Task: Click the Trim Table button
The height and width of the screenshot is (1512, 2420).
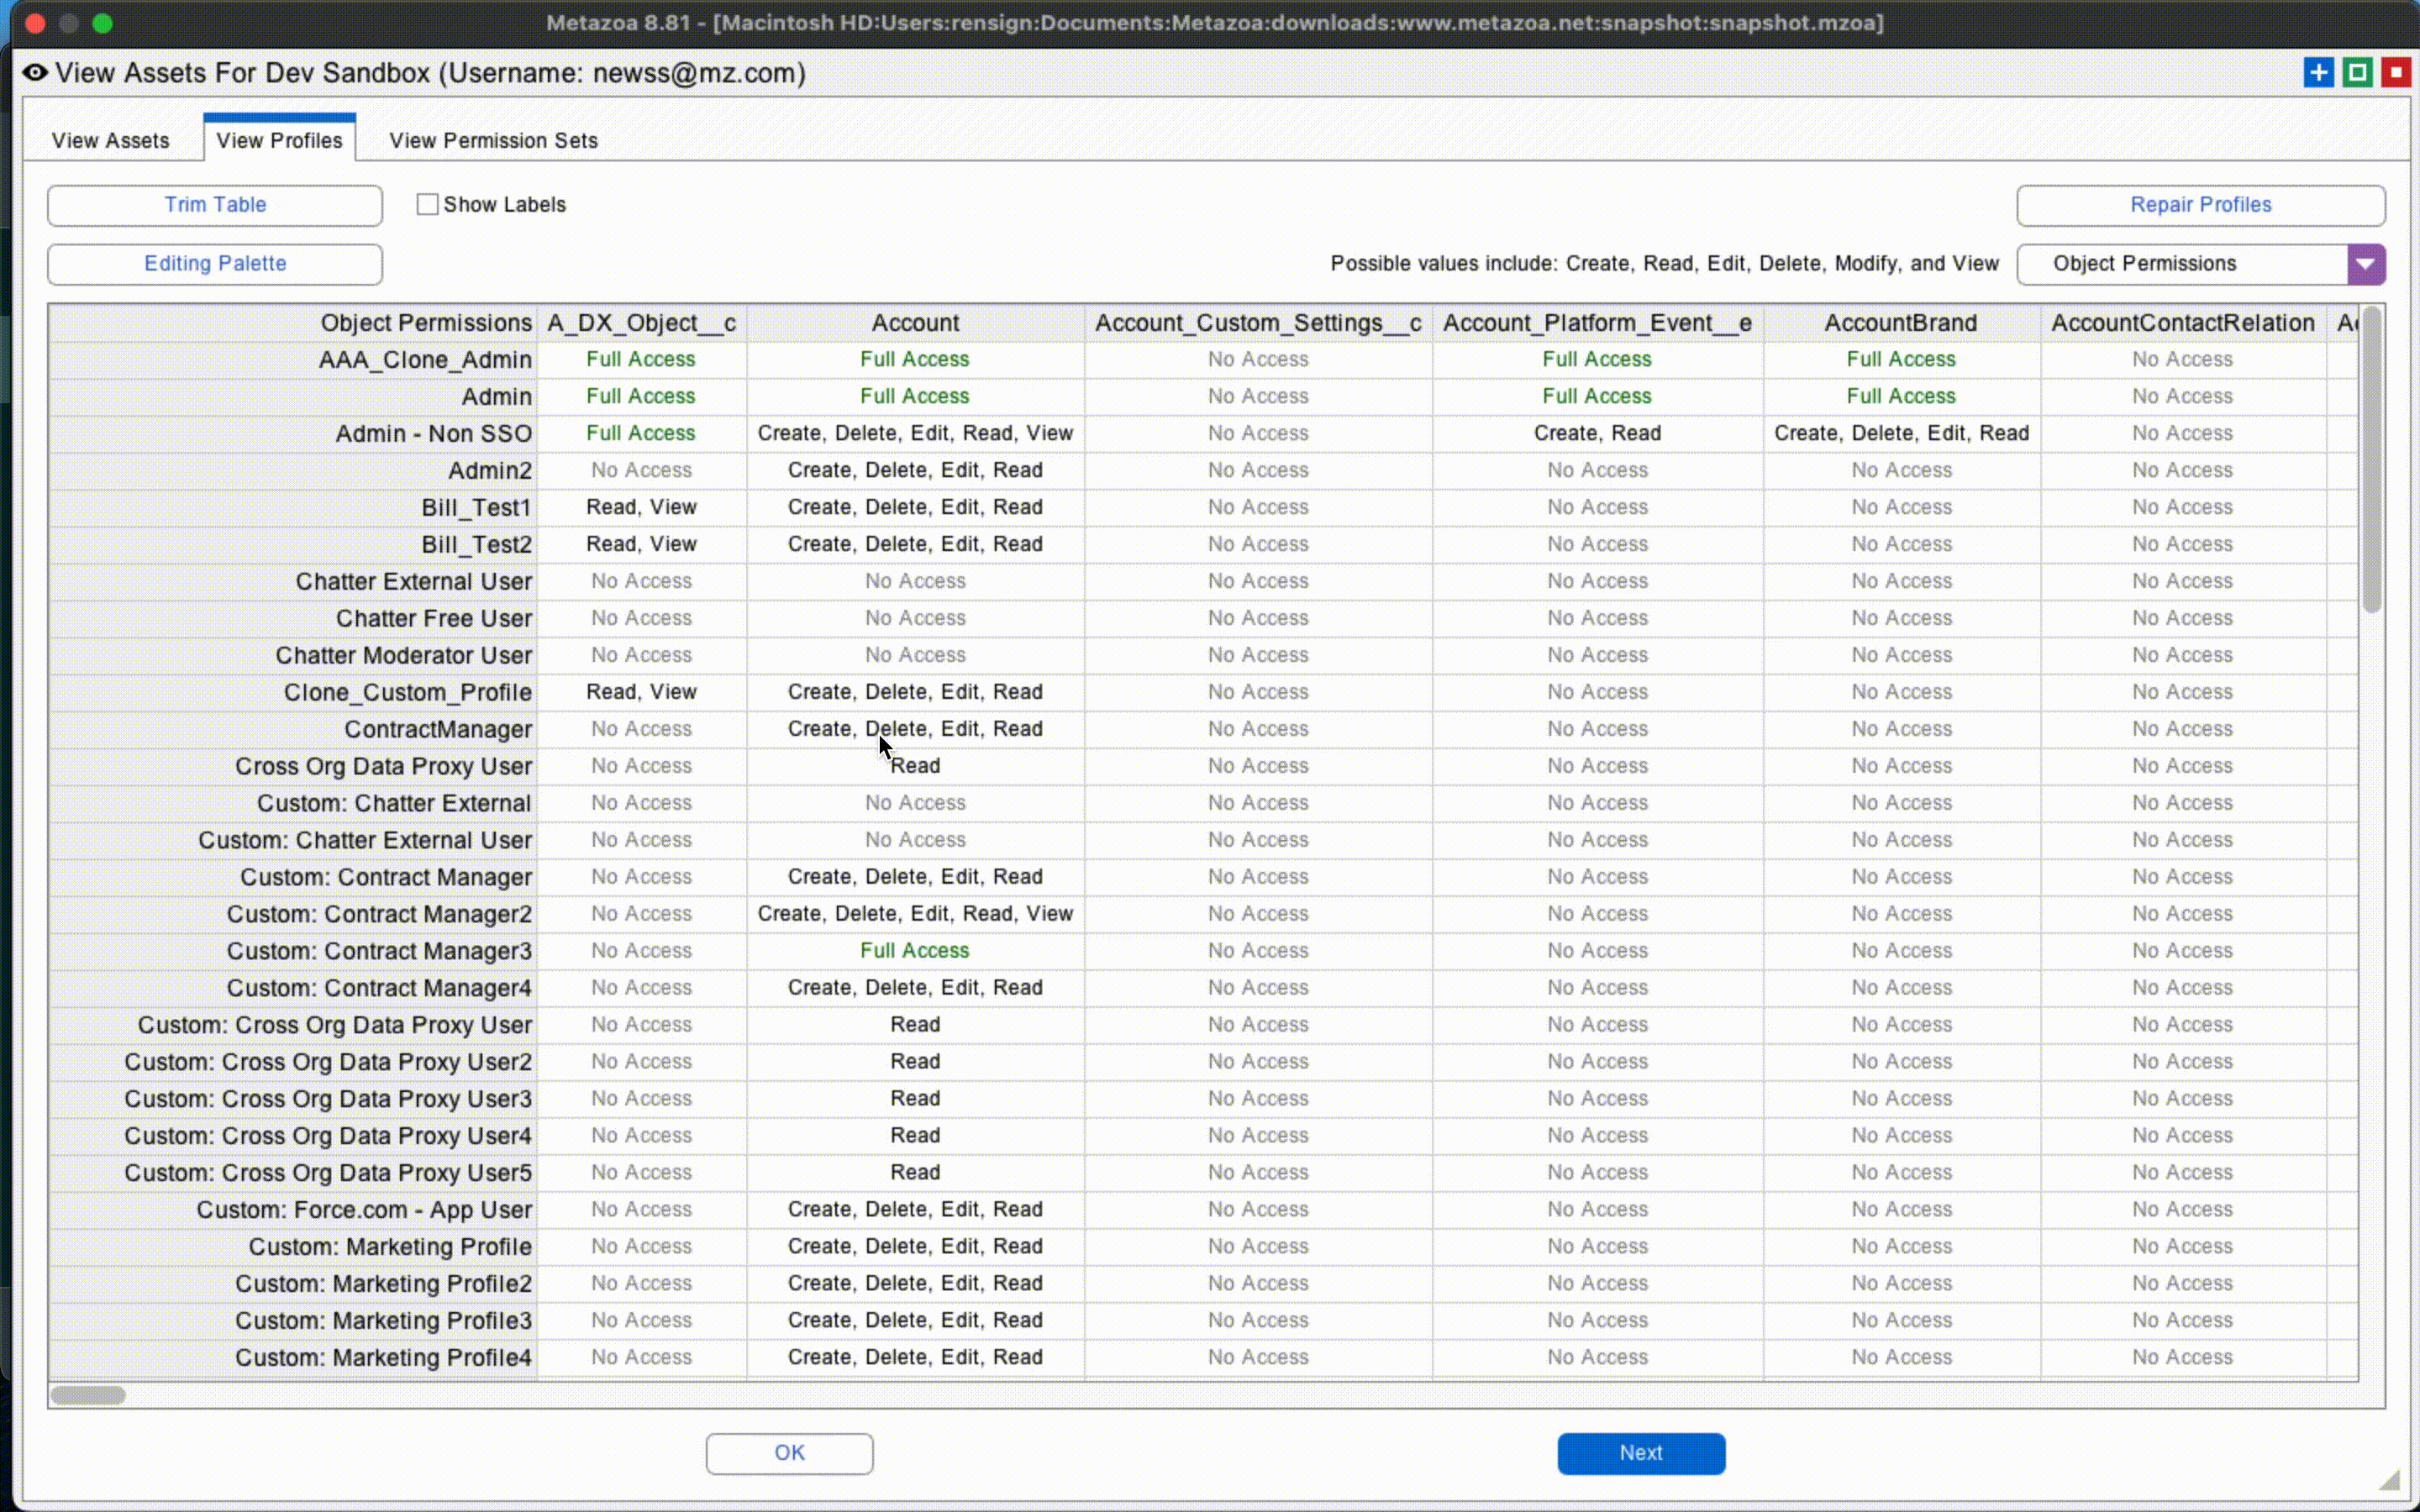Action: [x=215, y=205]
